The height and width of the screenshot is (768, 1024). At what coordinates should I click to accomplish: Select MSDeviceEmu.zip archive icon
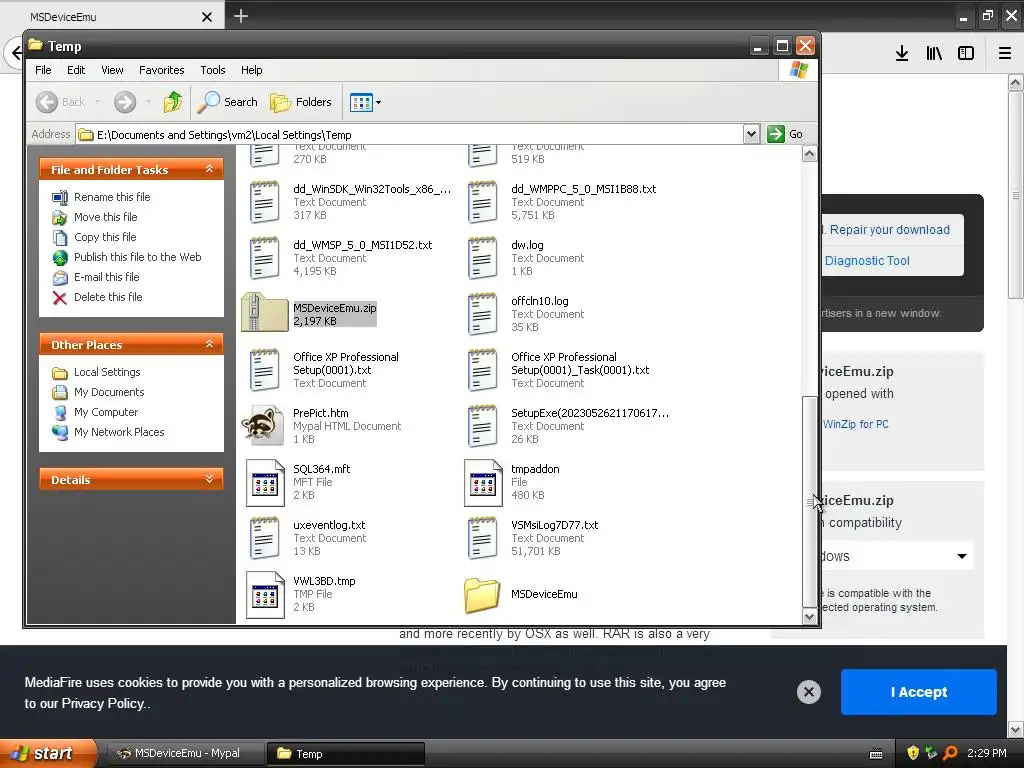(x=264, y=312)
